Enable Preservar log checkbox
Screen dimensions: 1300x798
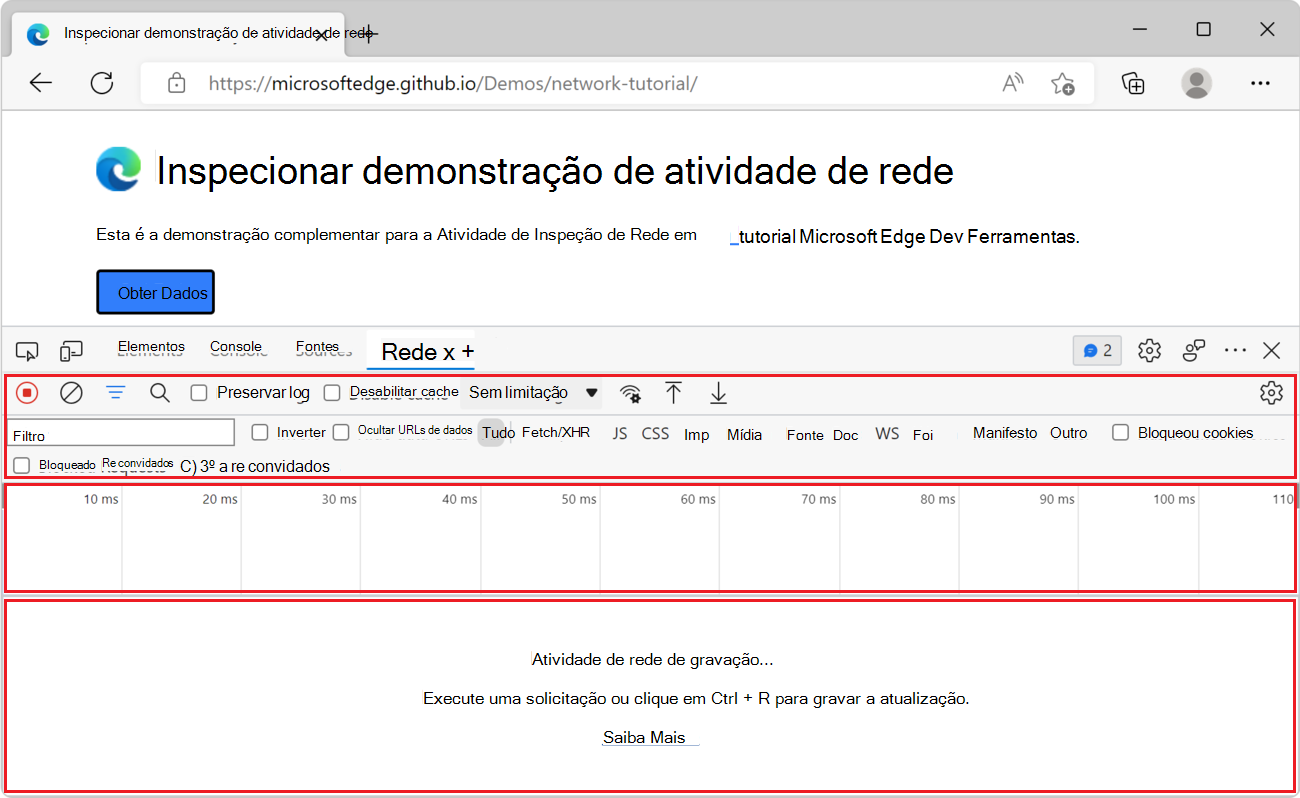point(199,393)
